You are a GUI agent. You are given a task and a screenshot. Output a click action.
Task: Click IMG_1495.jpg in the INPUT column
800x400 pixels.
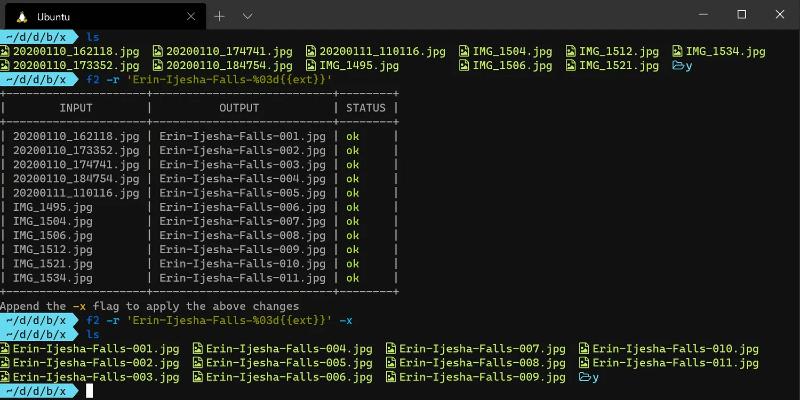(52, 207)
